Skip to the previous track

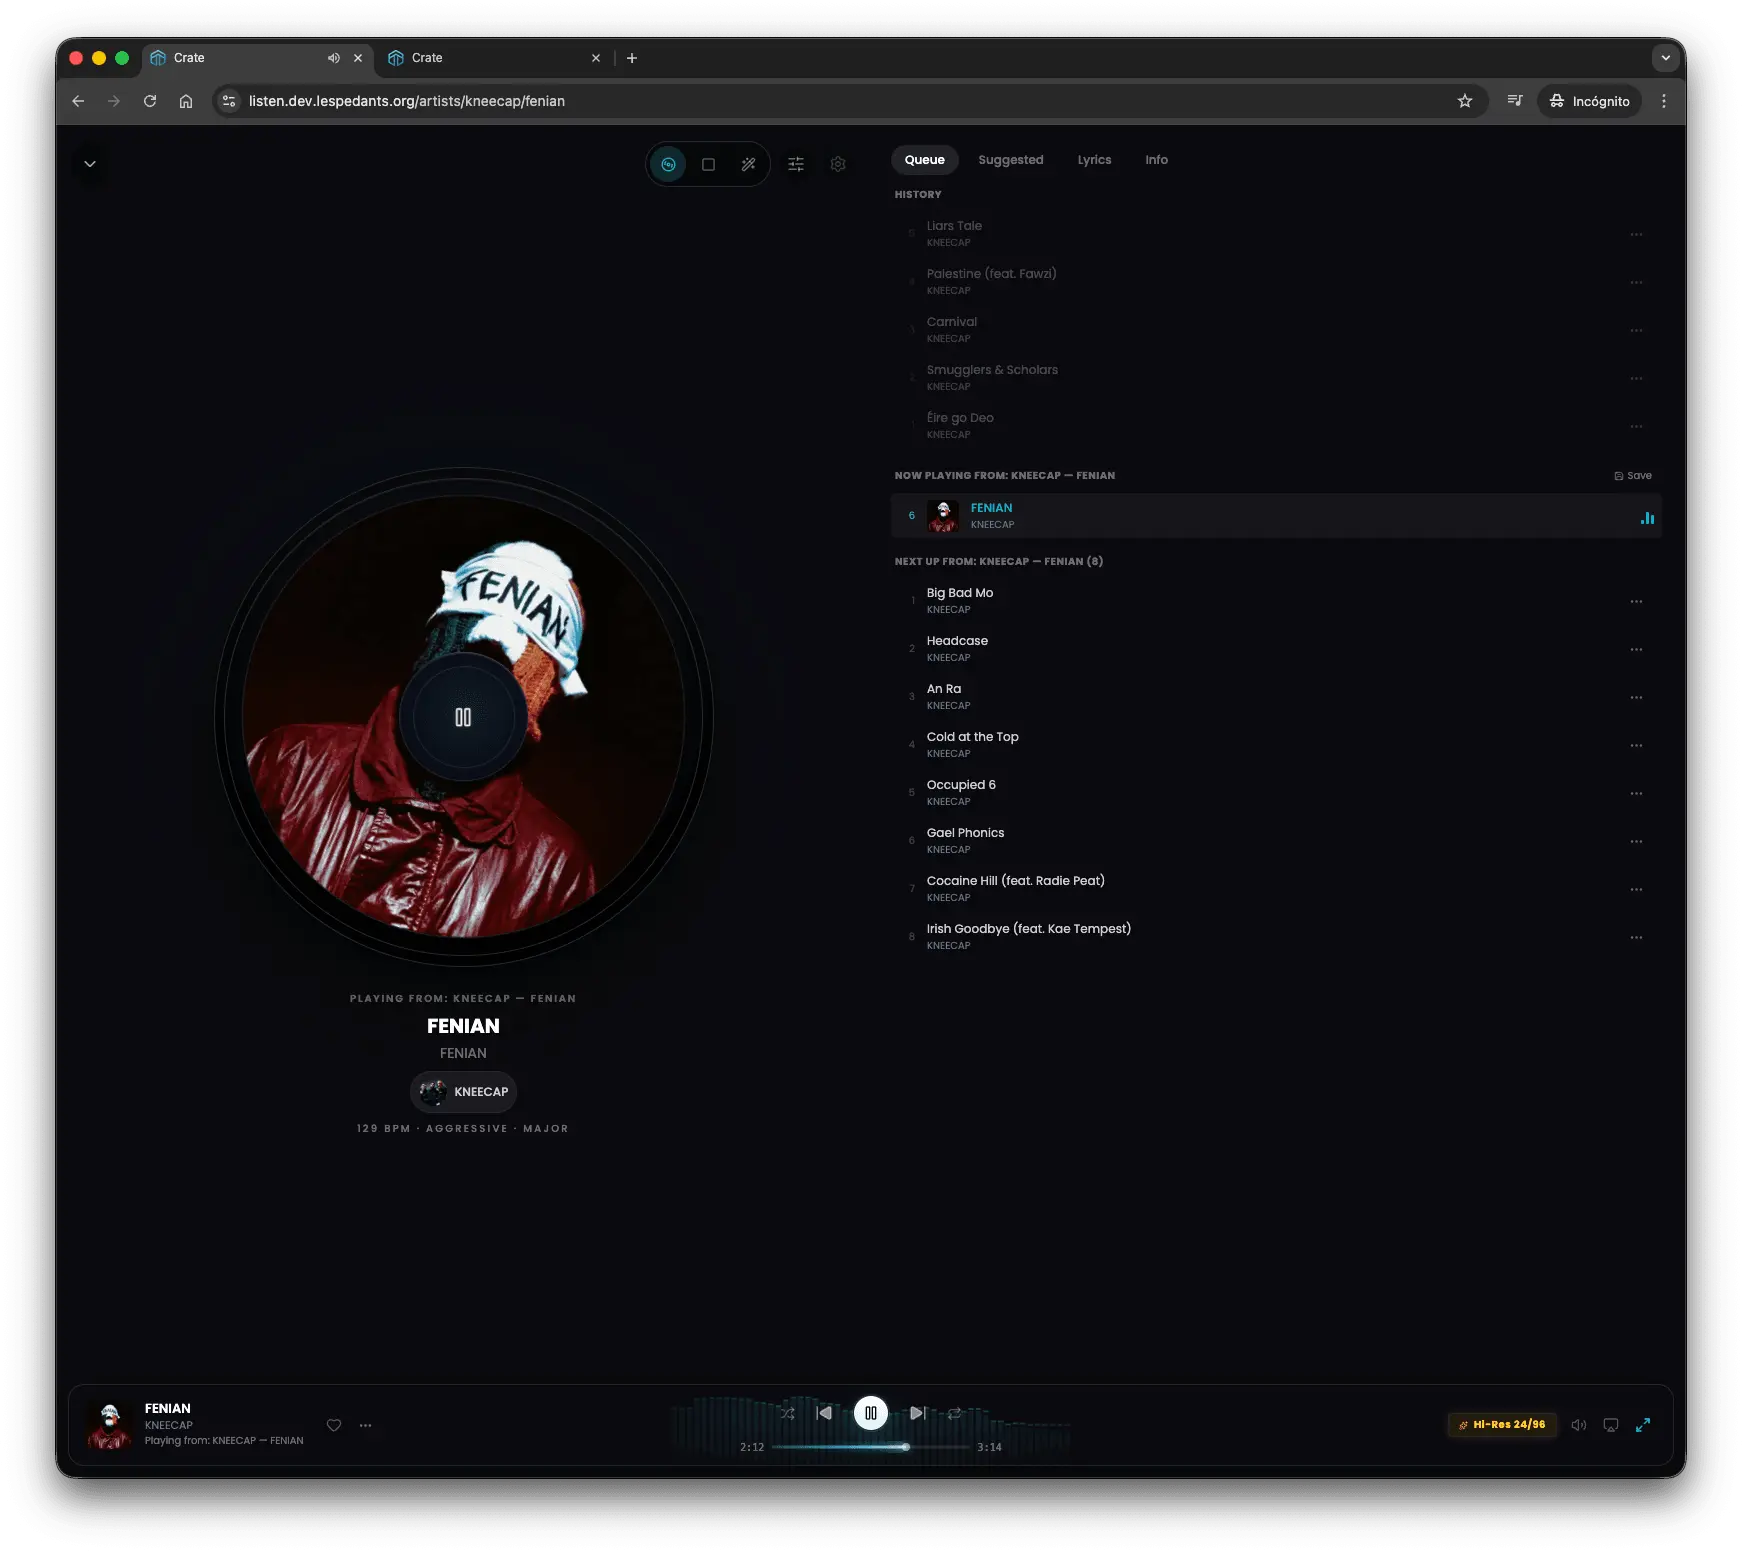(x=824, y=1413)
